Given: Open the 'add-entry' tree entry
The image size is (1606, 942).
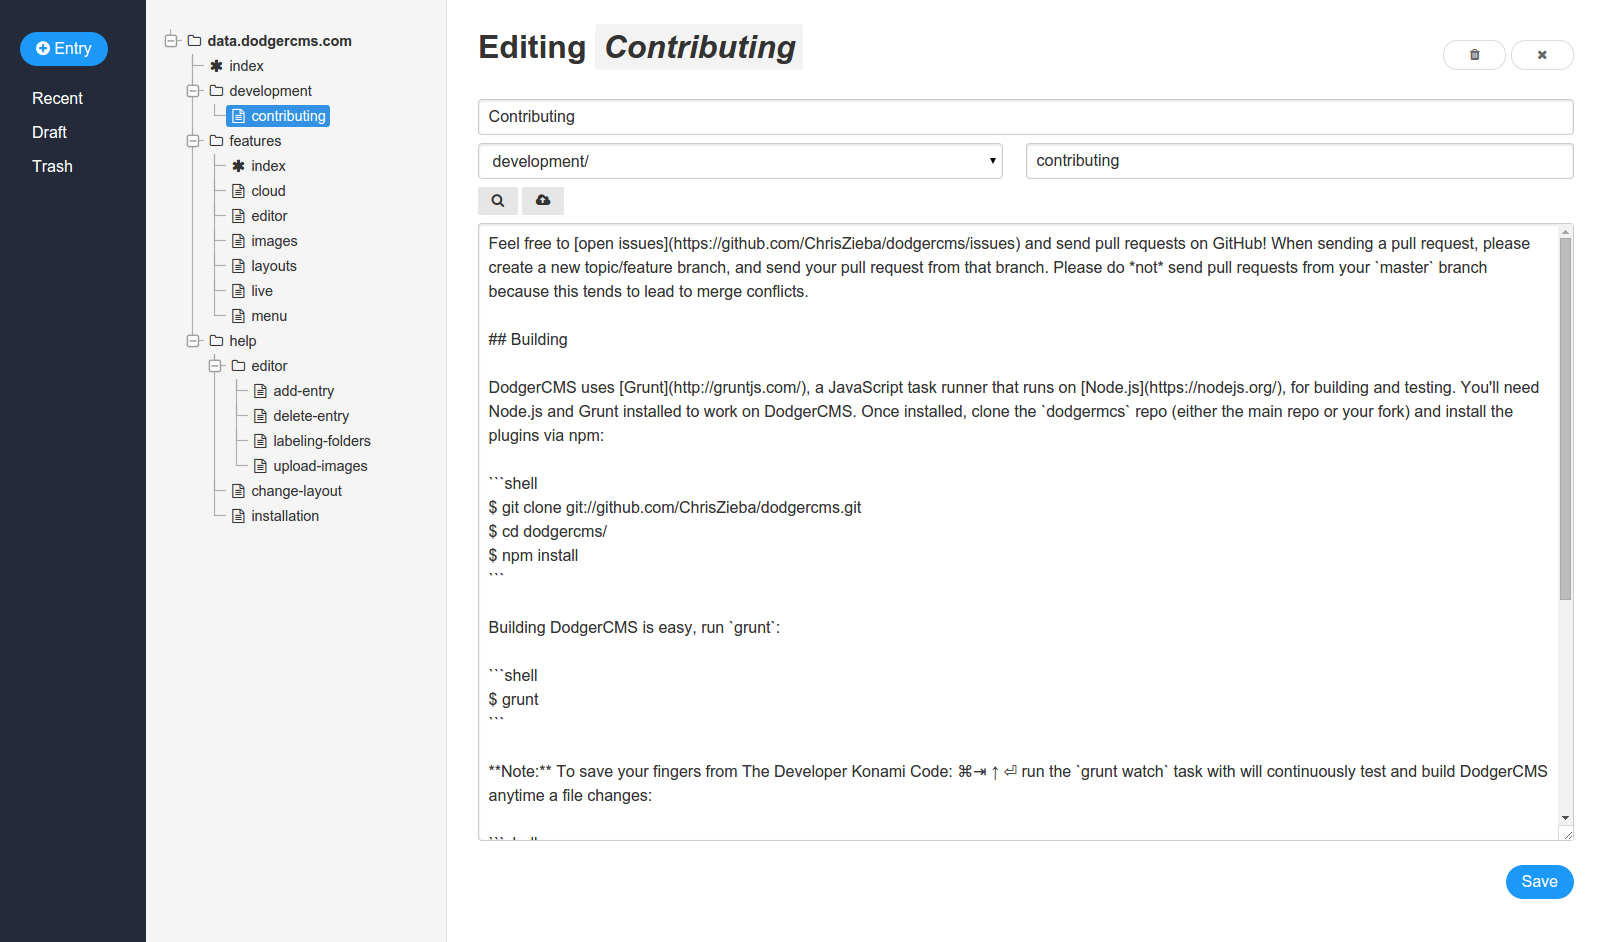Looking at the screenshot, I should [304, 391].
